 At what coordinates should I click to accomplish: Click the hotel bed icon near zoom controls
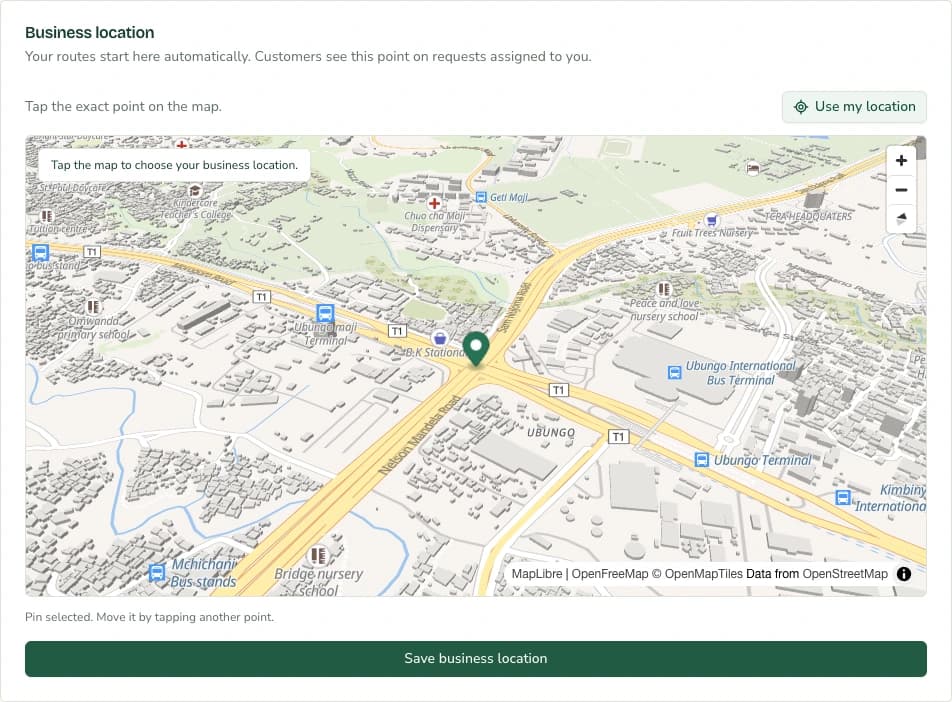click(x=753, y=169)
